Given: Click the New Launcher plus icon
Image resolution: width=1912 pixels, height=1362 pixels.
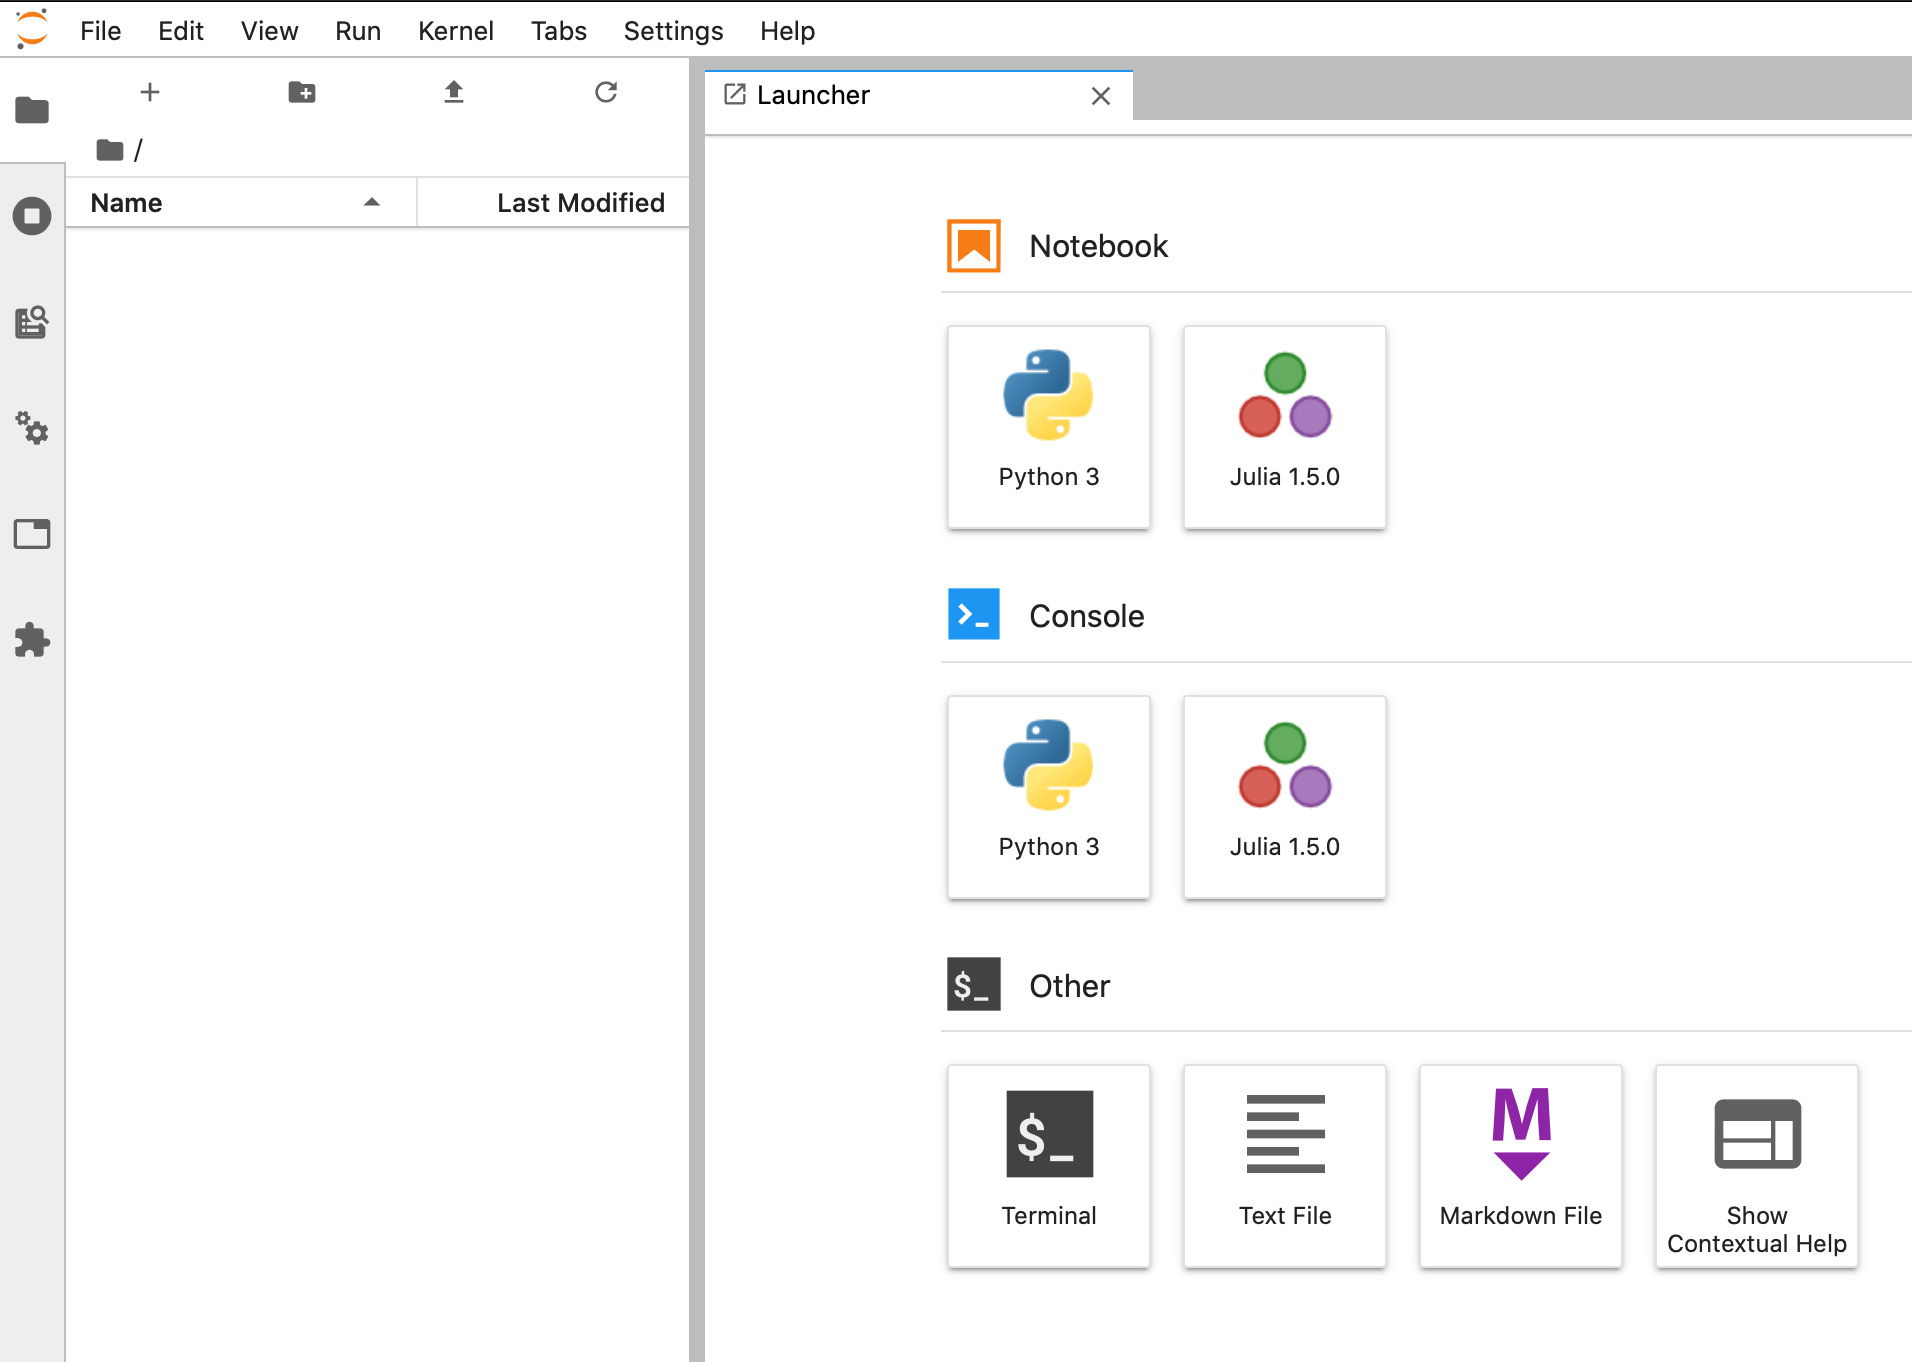Looking at the screenshot, I should click(150, 93).
